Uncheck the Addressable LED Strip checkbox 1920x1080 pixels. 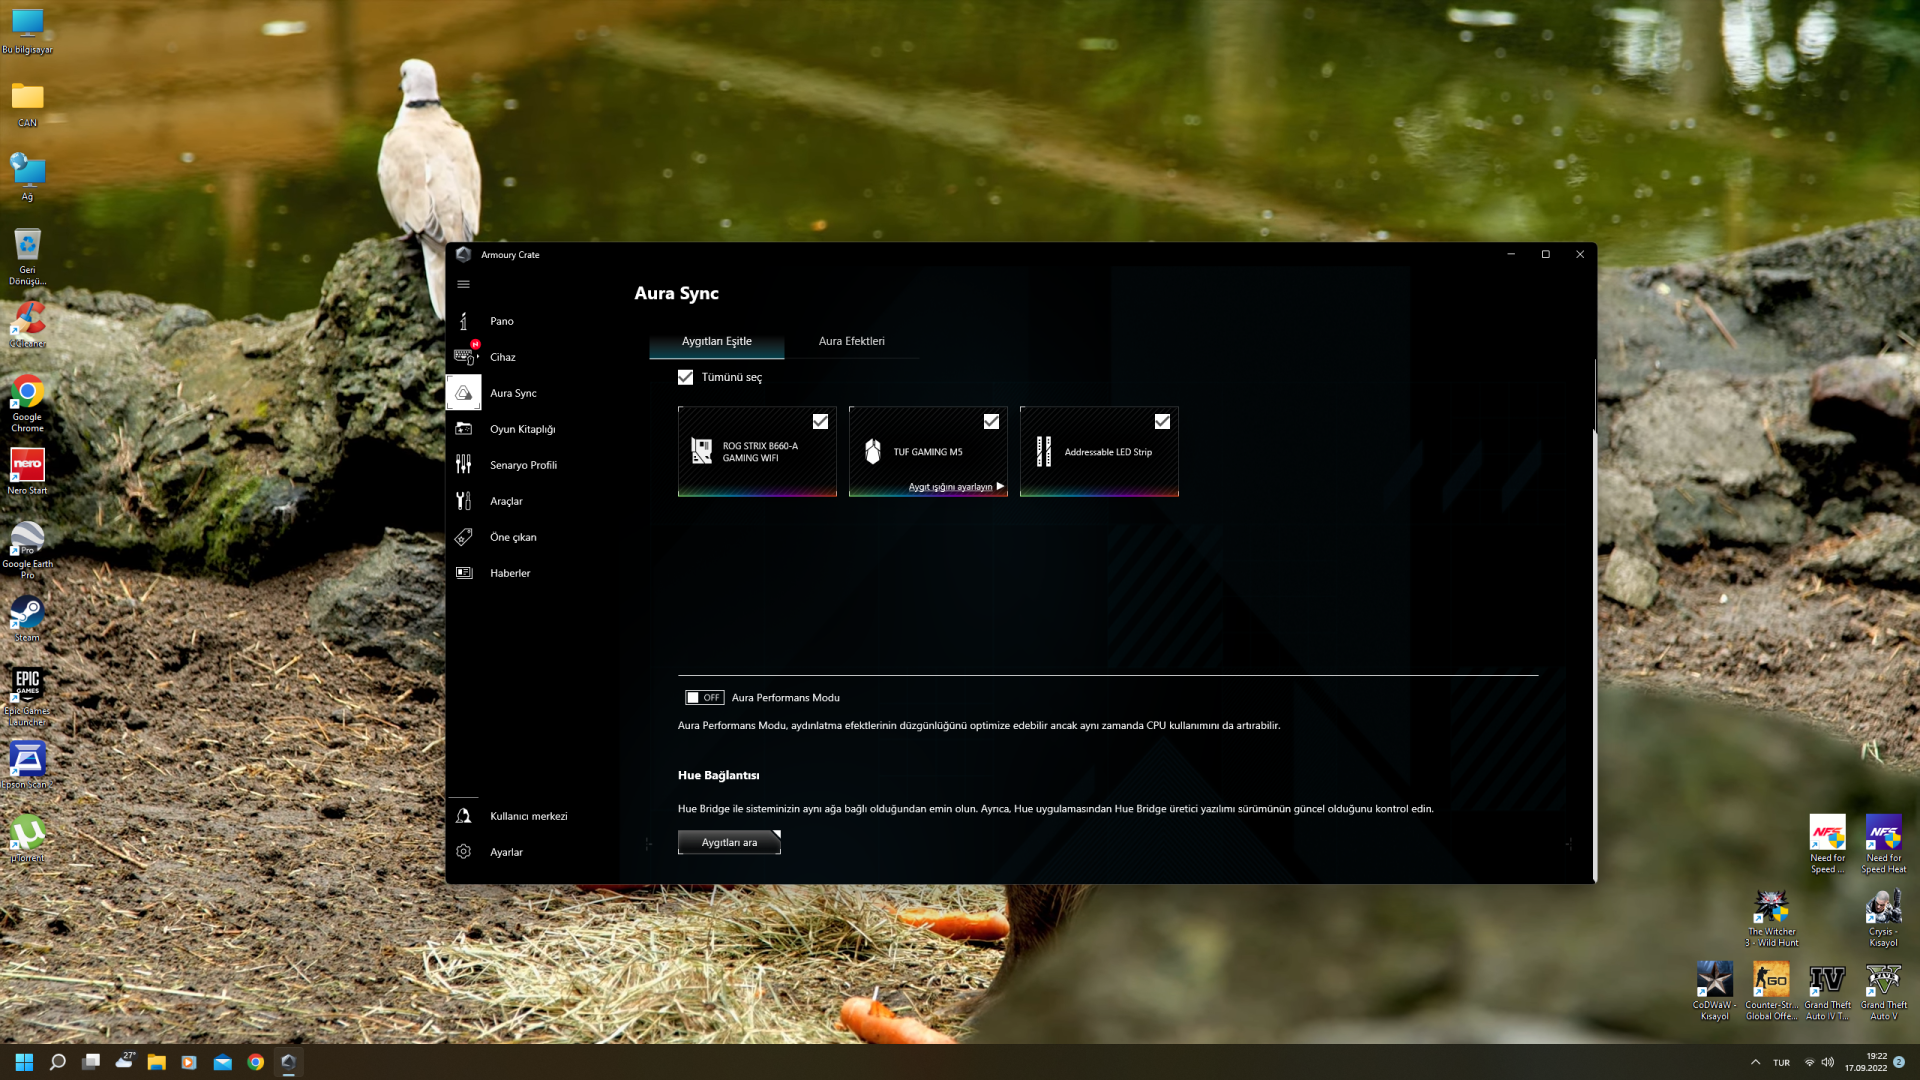pos(1162,421)
